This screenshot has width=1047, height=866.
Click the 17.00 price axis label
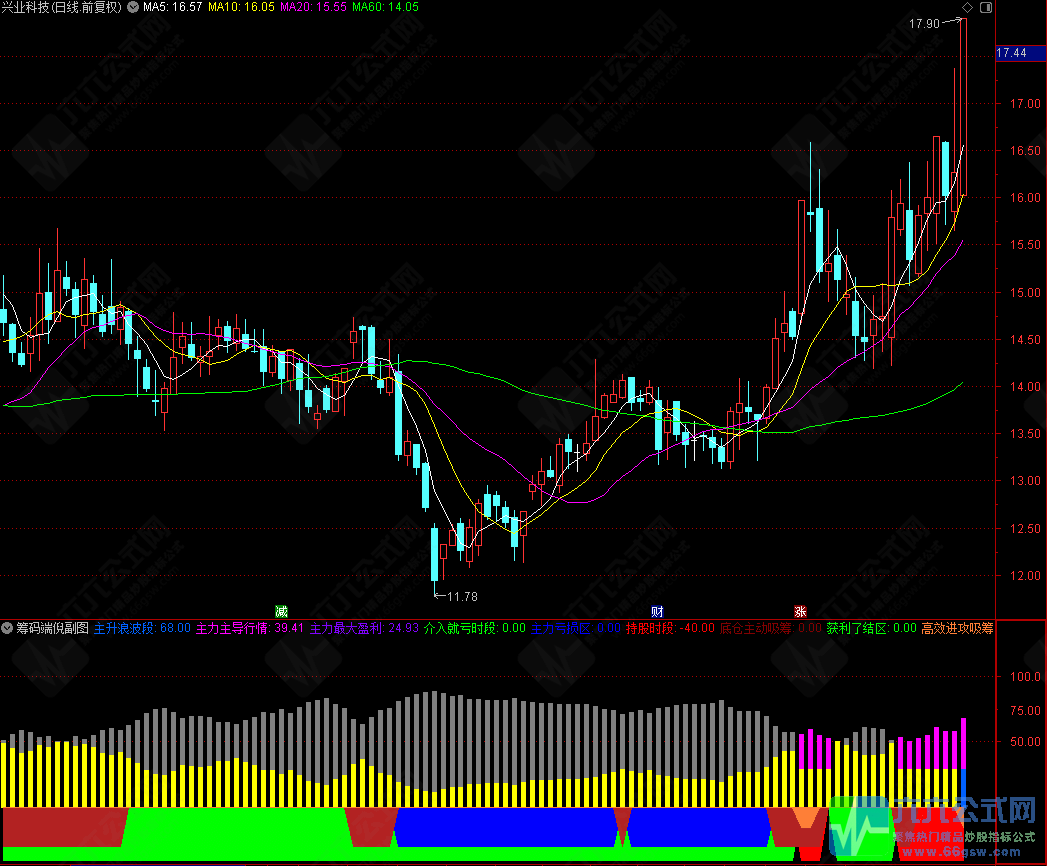click(1025, 103)
